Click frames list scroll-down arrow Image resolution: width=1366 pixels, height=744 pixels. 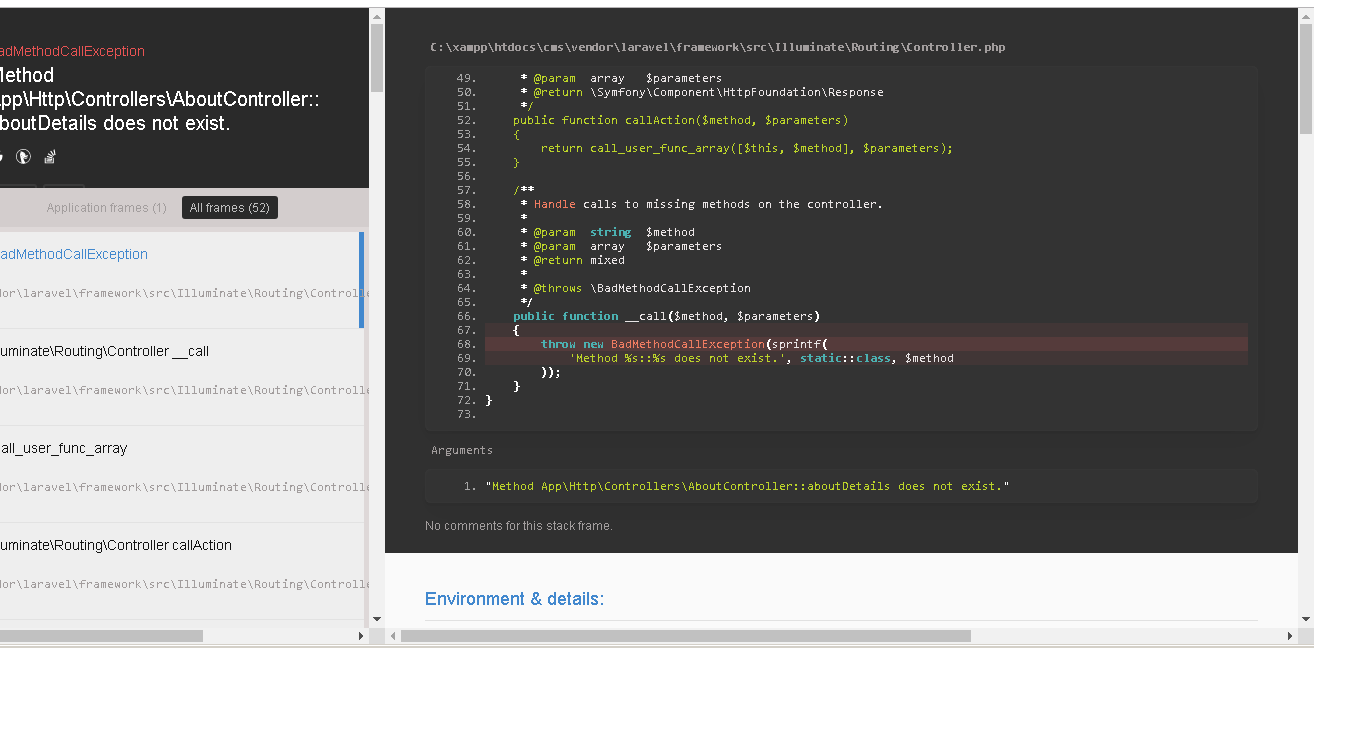click(x=377, y=619)
